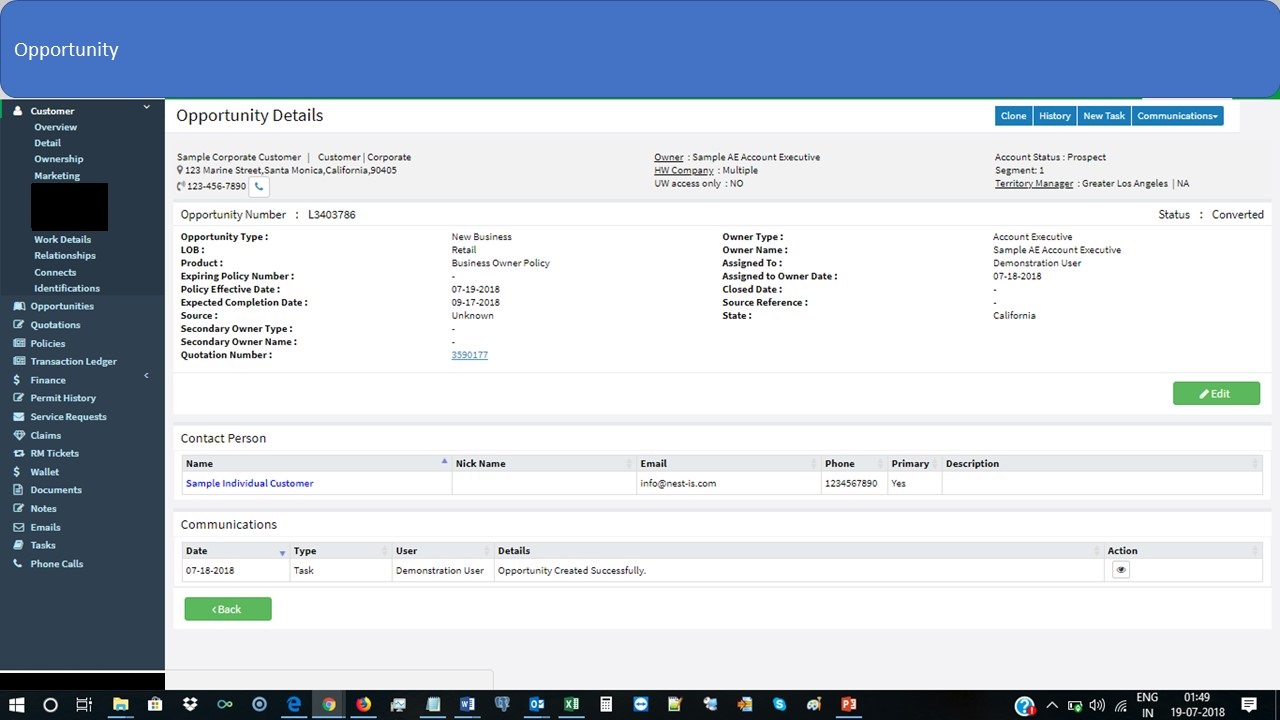
Task: Click the green Edit button
Action: click(1216, 394)
